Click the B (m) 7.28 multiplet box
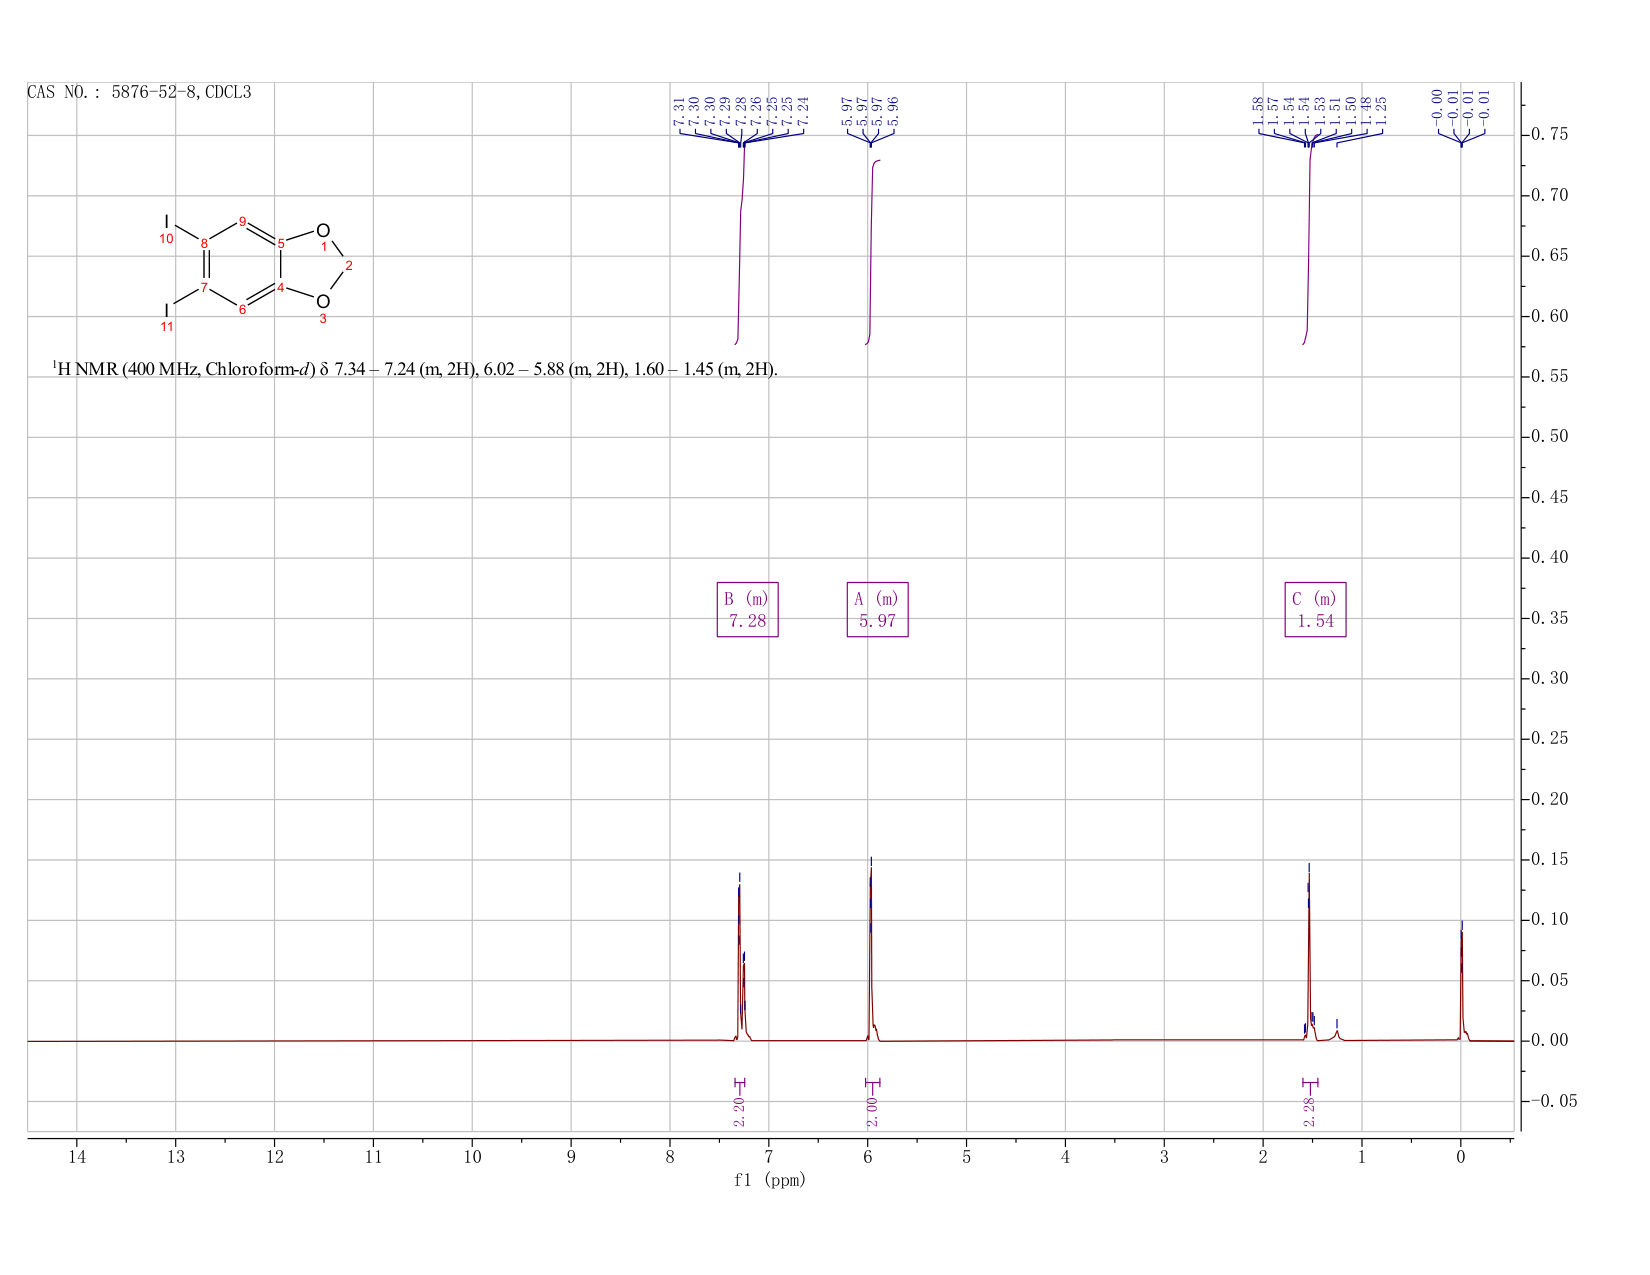Image resolution: width=1650 pixels, height=1275 pixels. tap(747, 609)
